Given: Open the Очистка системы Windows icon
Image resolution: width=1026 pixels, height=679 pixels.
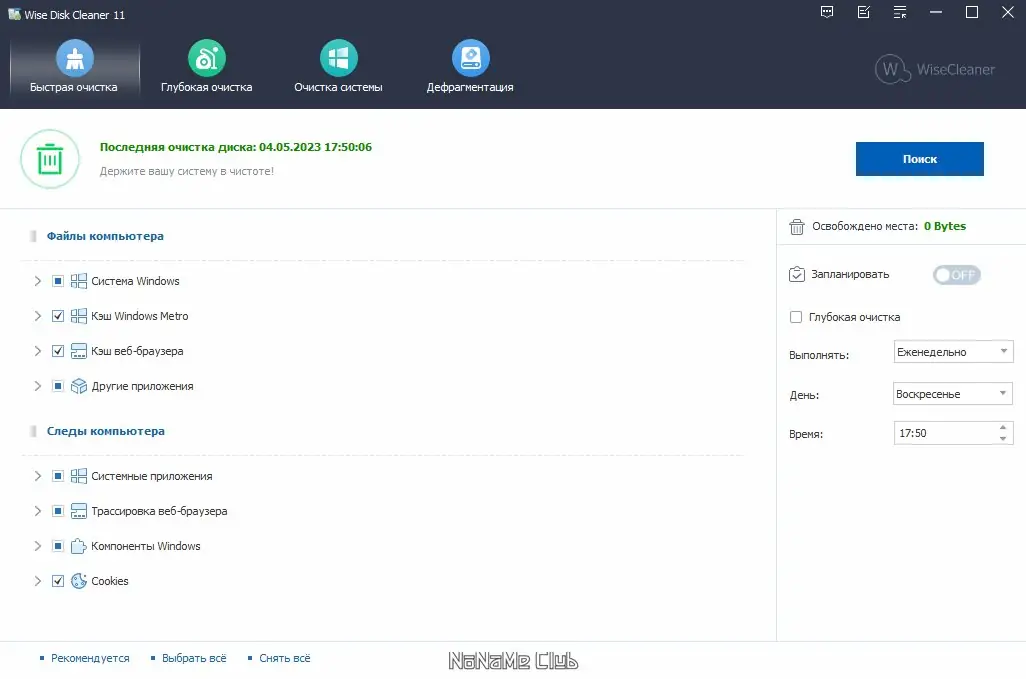Looking at the screenshot, I should coord(338,58).
